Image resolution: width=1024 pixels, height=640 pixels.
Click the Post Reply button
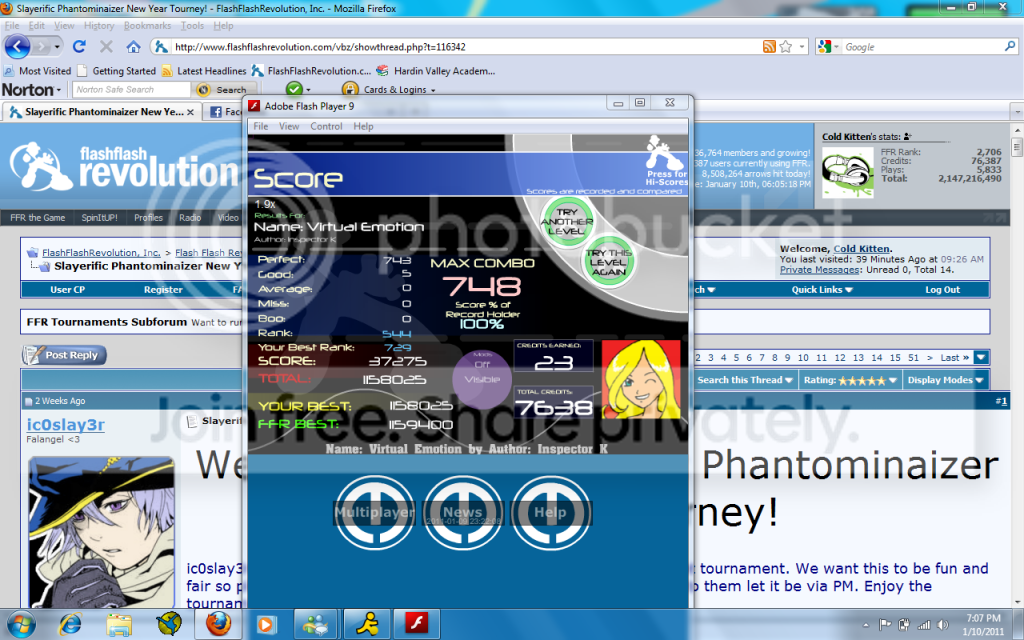point(65,355)
